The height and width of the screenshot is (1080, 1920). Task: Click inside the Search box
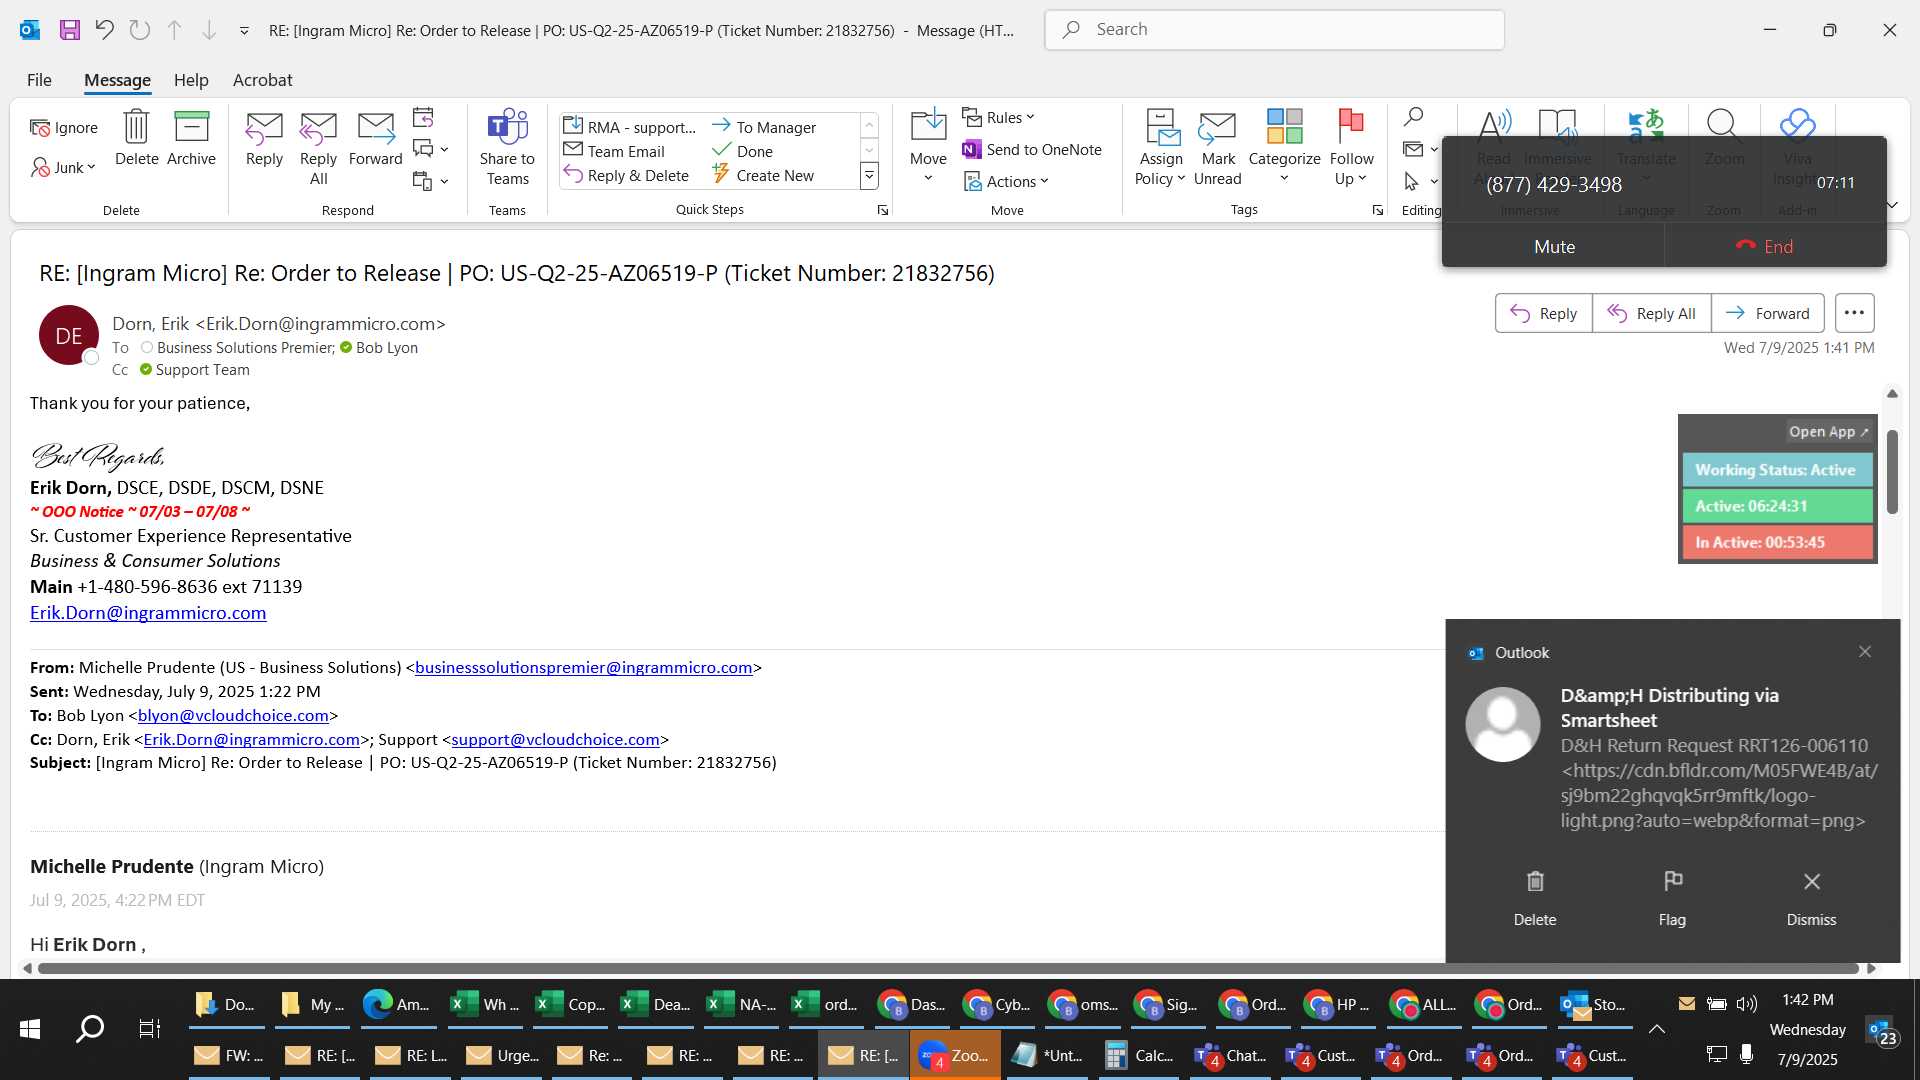click(1274, 30)
